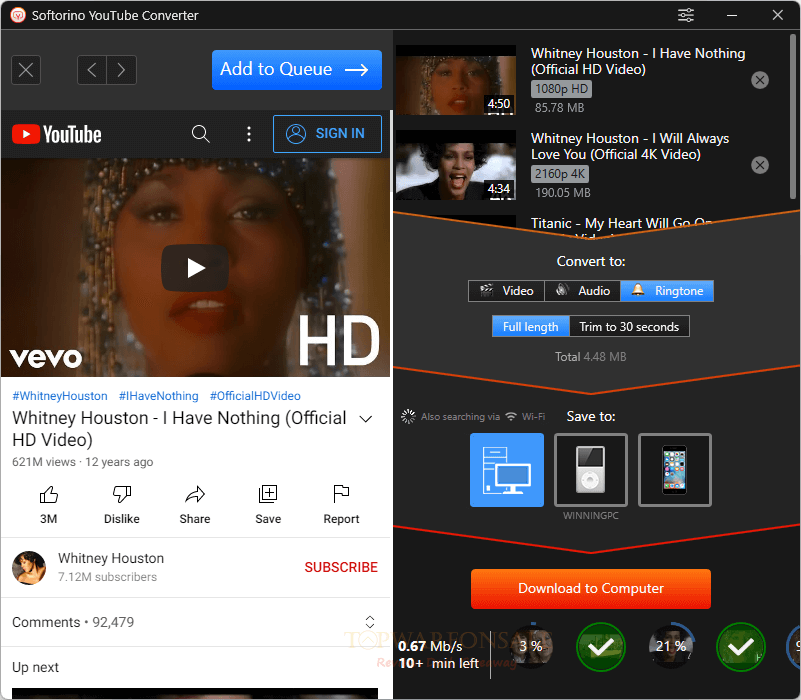Select the WINNINGPC iPod device icon
The image size is (801, 700).
click(x=591, y=470)
